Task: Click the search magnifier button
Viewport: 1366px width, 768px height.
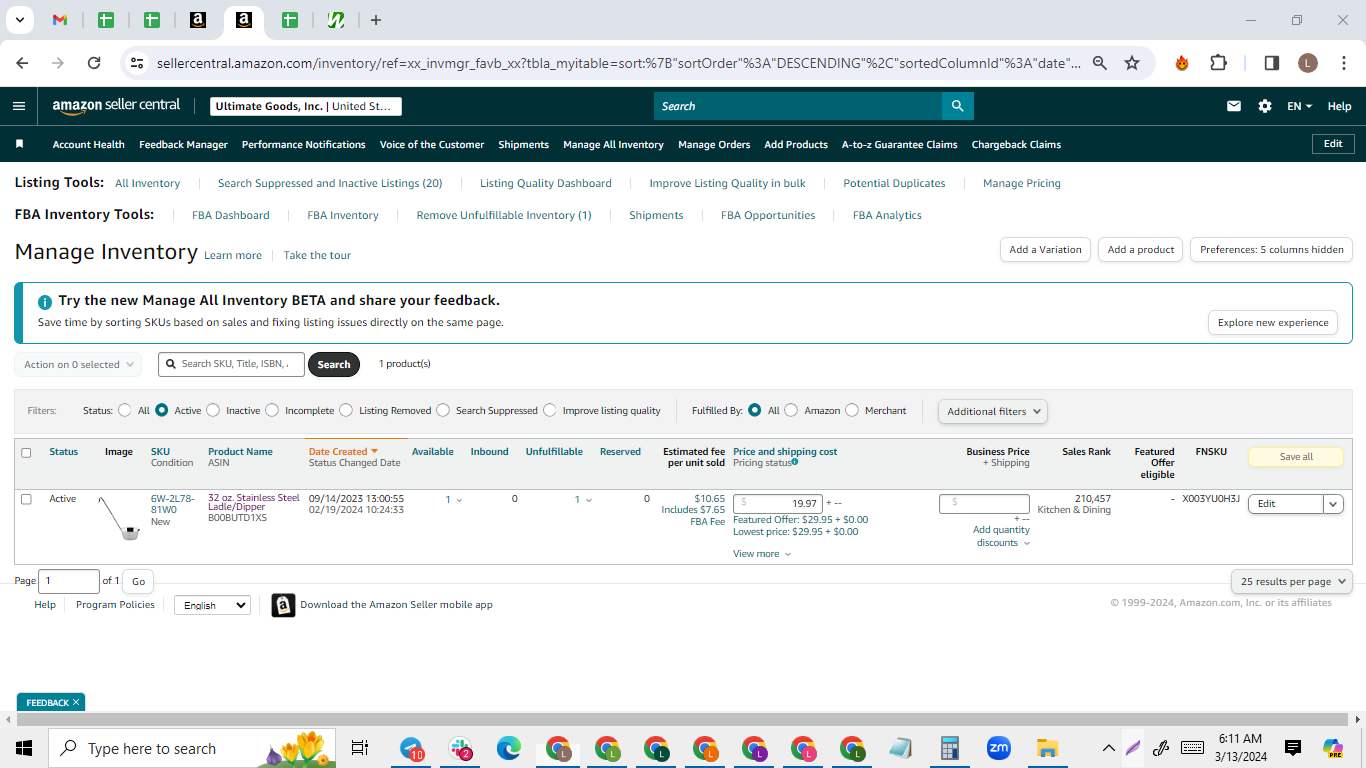Action: pos(957,106)
